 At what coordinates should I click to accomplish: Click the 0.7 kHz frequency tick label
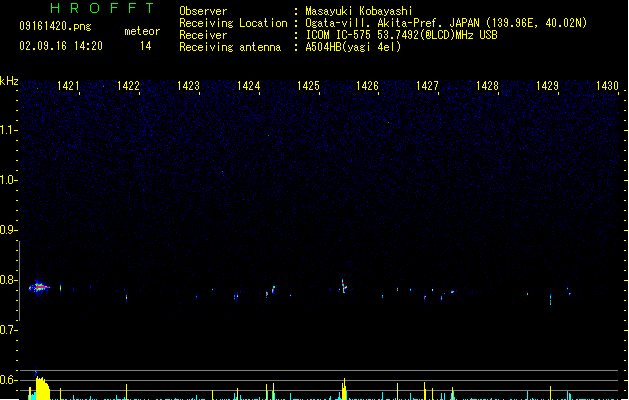tap(8, 330)
